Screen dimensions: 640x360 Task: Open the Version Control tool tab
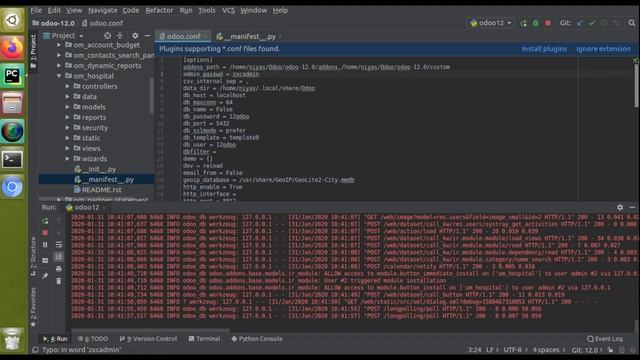(x=149, y=339)
